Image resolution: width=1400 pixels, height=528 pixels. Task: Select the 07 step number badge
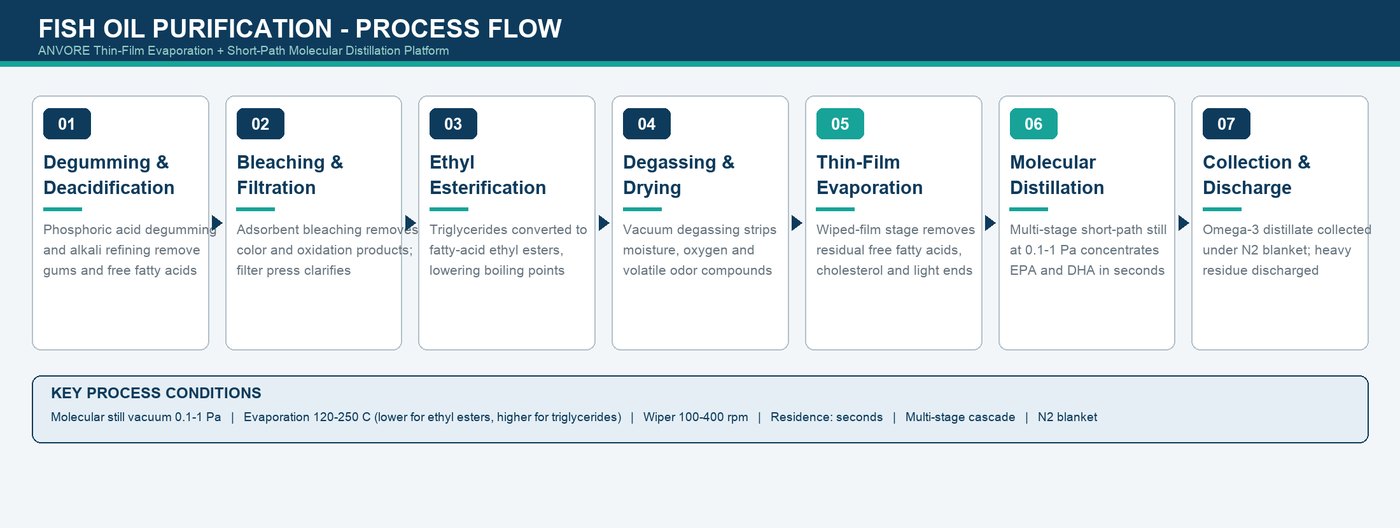tap(1226, 124)
